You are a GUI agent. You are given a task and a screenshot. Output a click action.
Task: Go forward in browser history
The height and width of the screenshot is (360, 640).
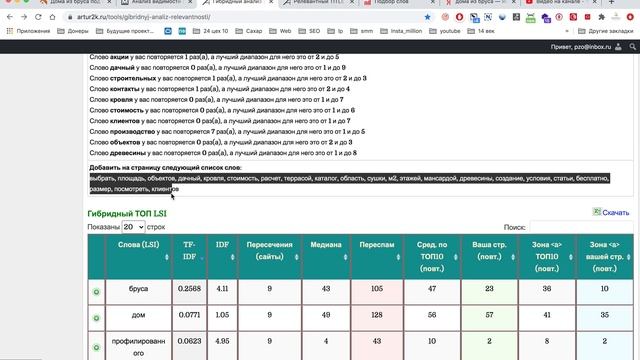(24, 17)
